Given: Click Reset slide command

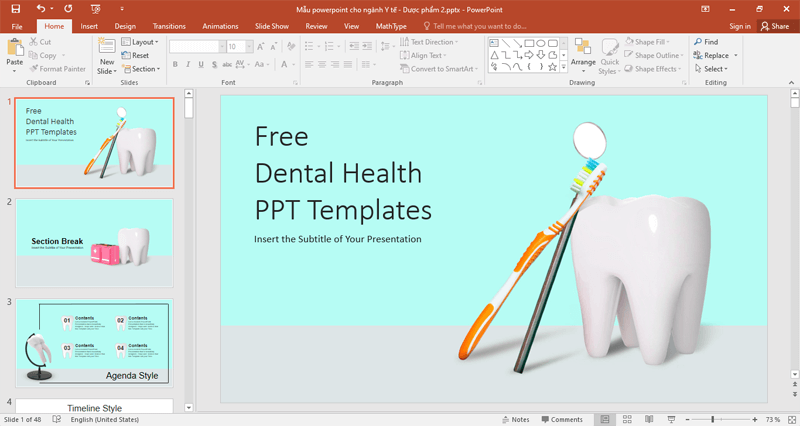Looking at the screenshot, I should (135, 55).
